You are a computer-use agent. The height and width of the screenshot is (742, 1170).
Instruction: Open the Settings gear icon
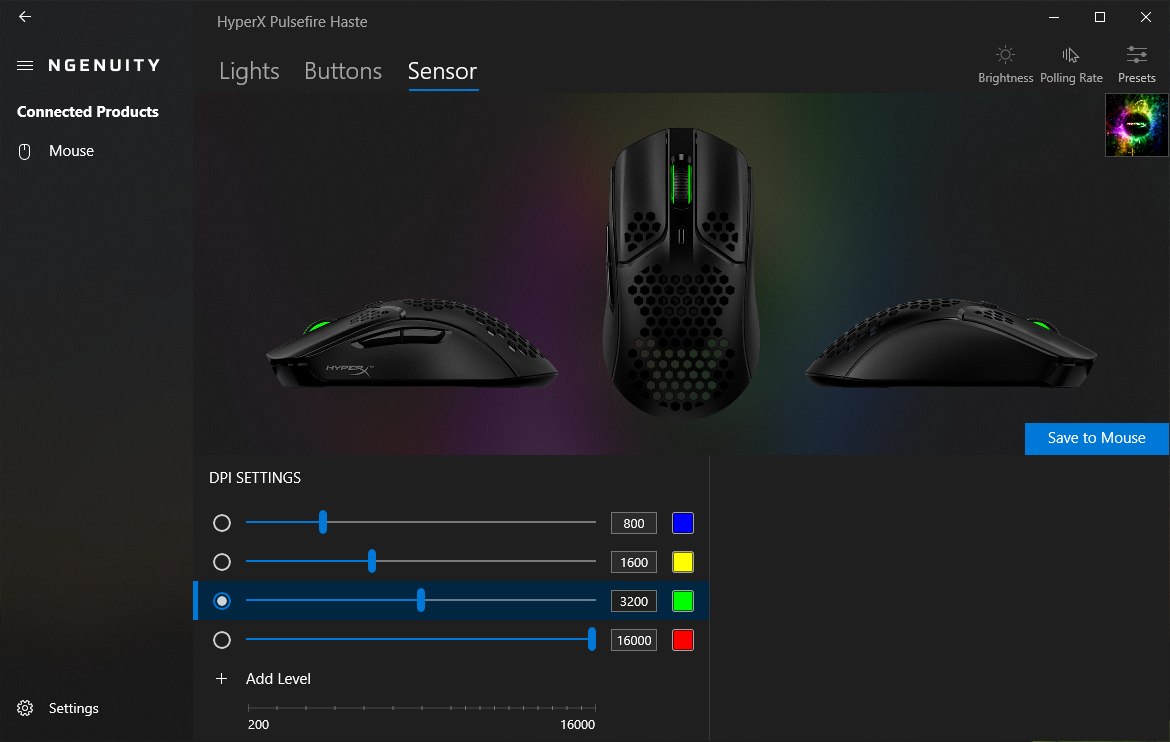(x=25, y=708)
